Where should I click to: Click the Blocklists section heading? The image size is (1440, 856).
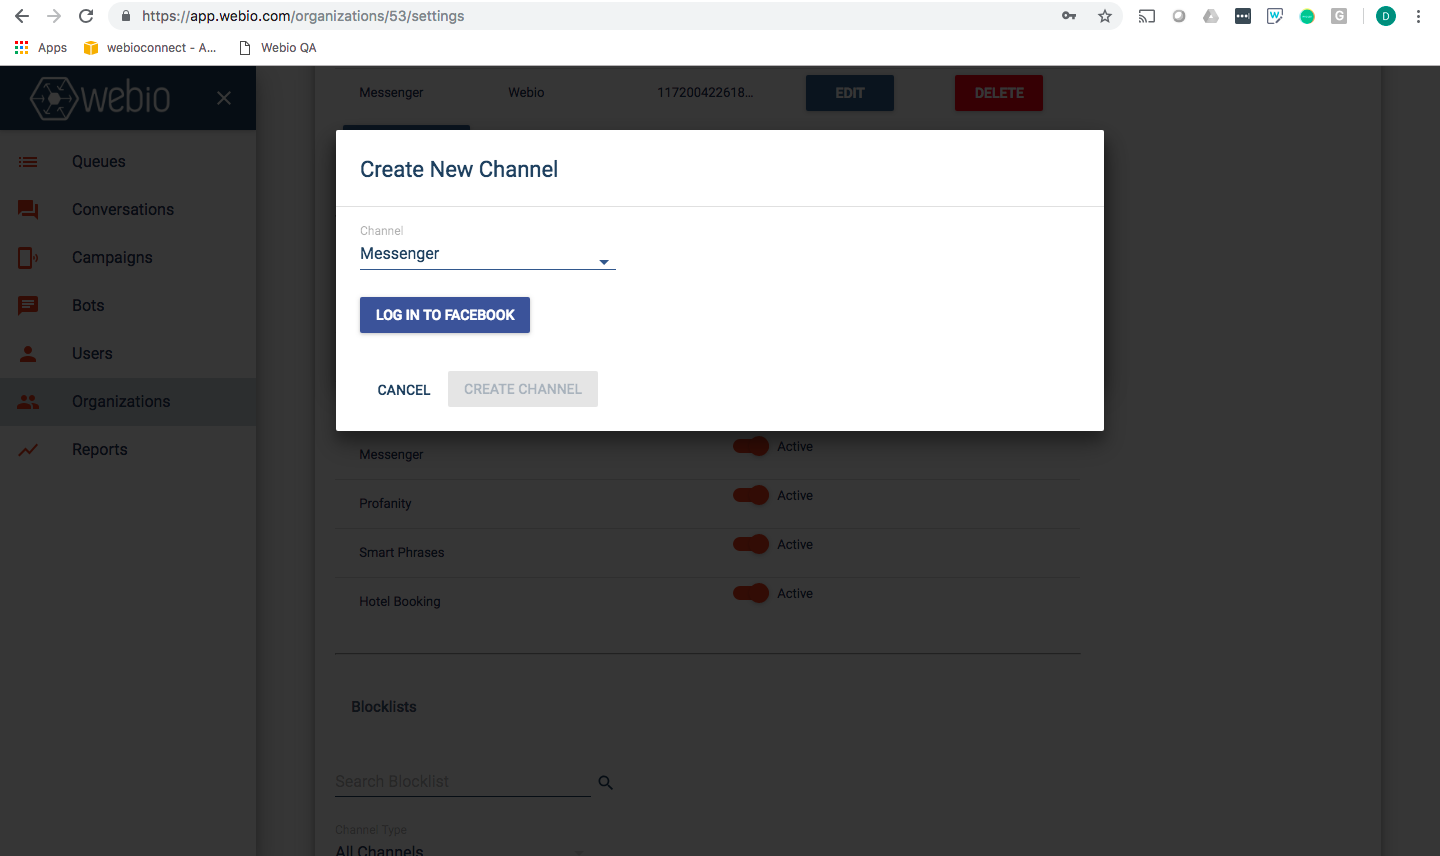(x=384, y=707)
